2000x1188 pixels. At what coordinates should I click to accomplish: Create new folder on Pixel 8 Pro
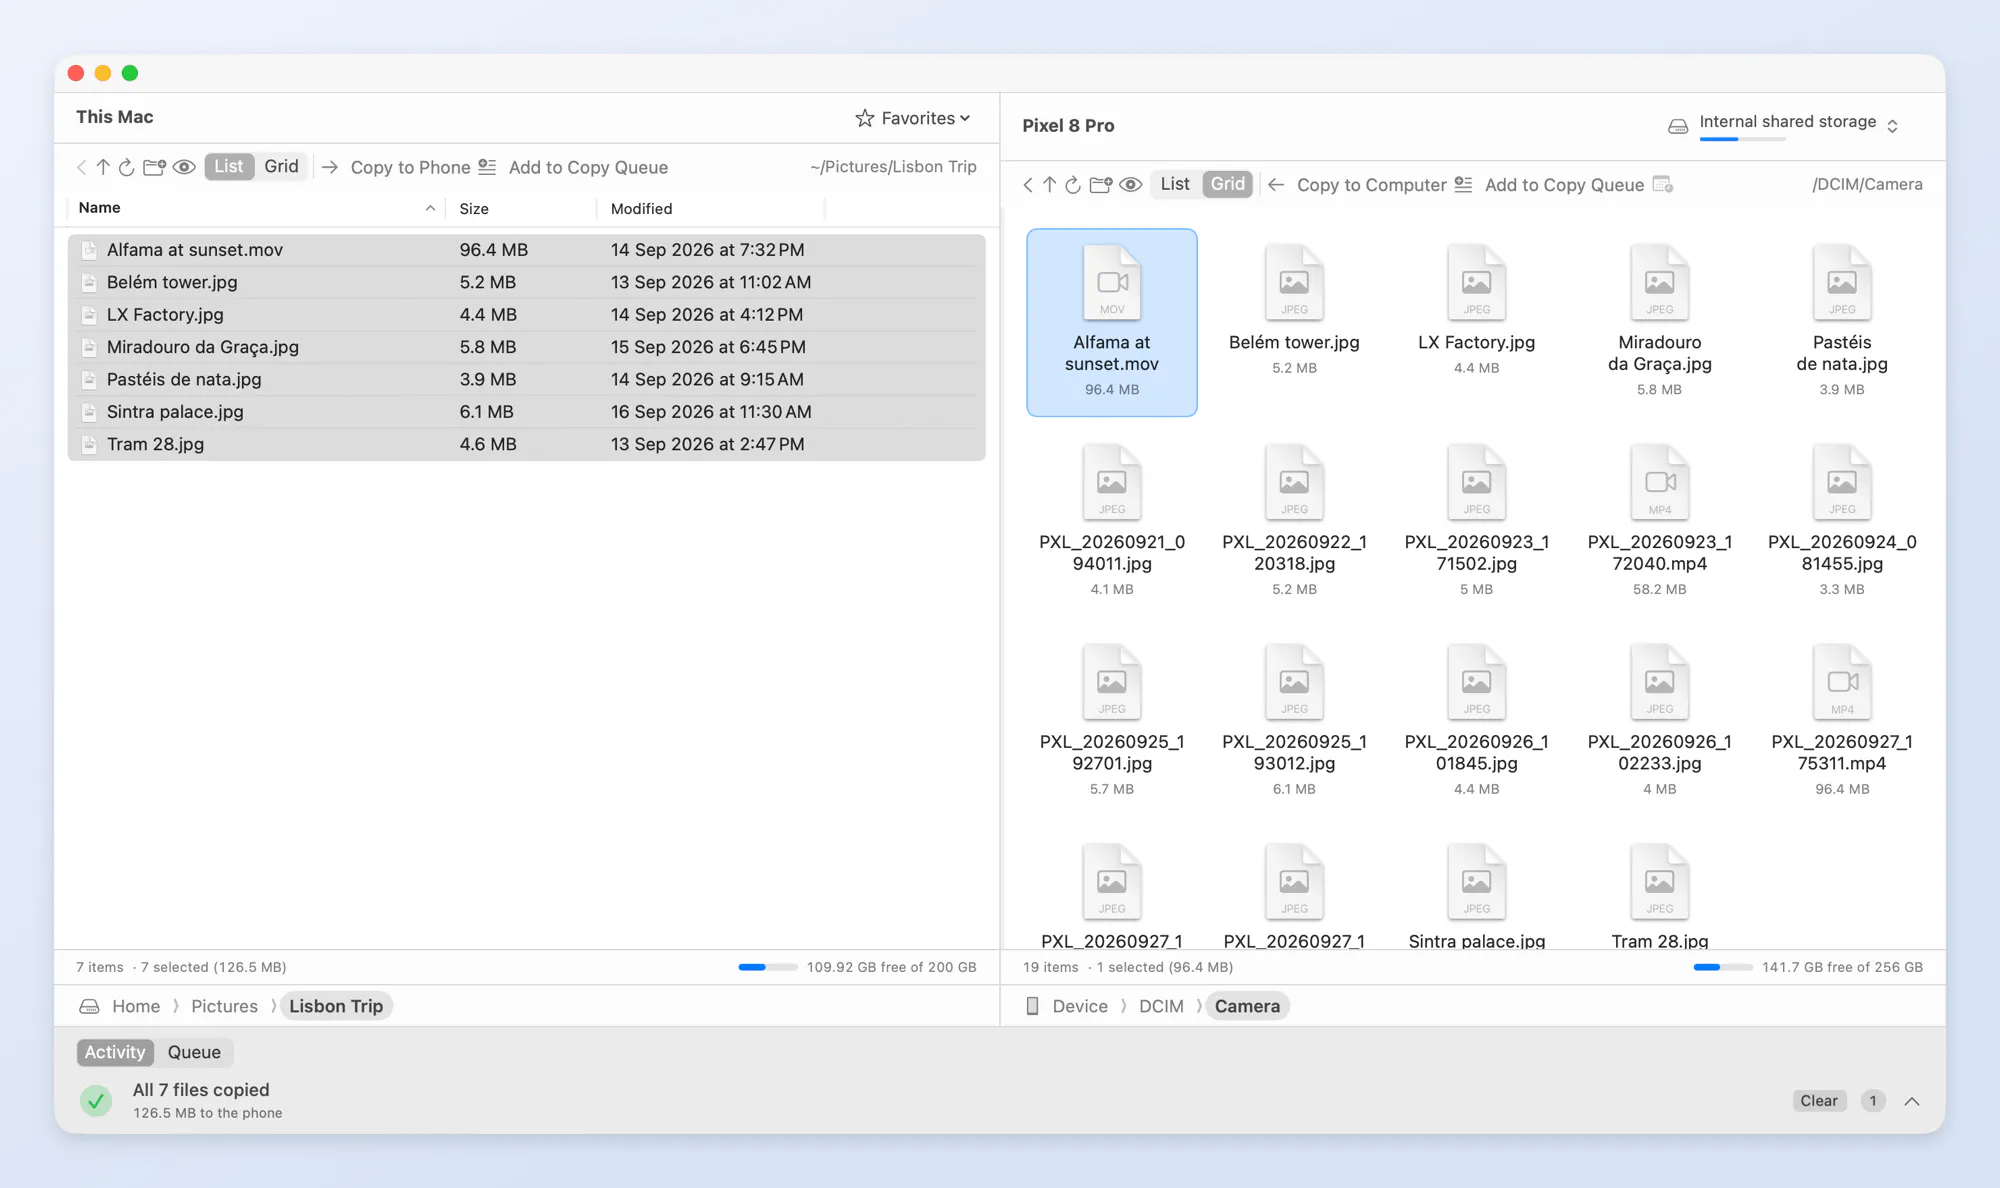1101,184
